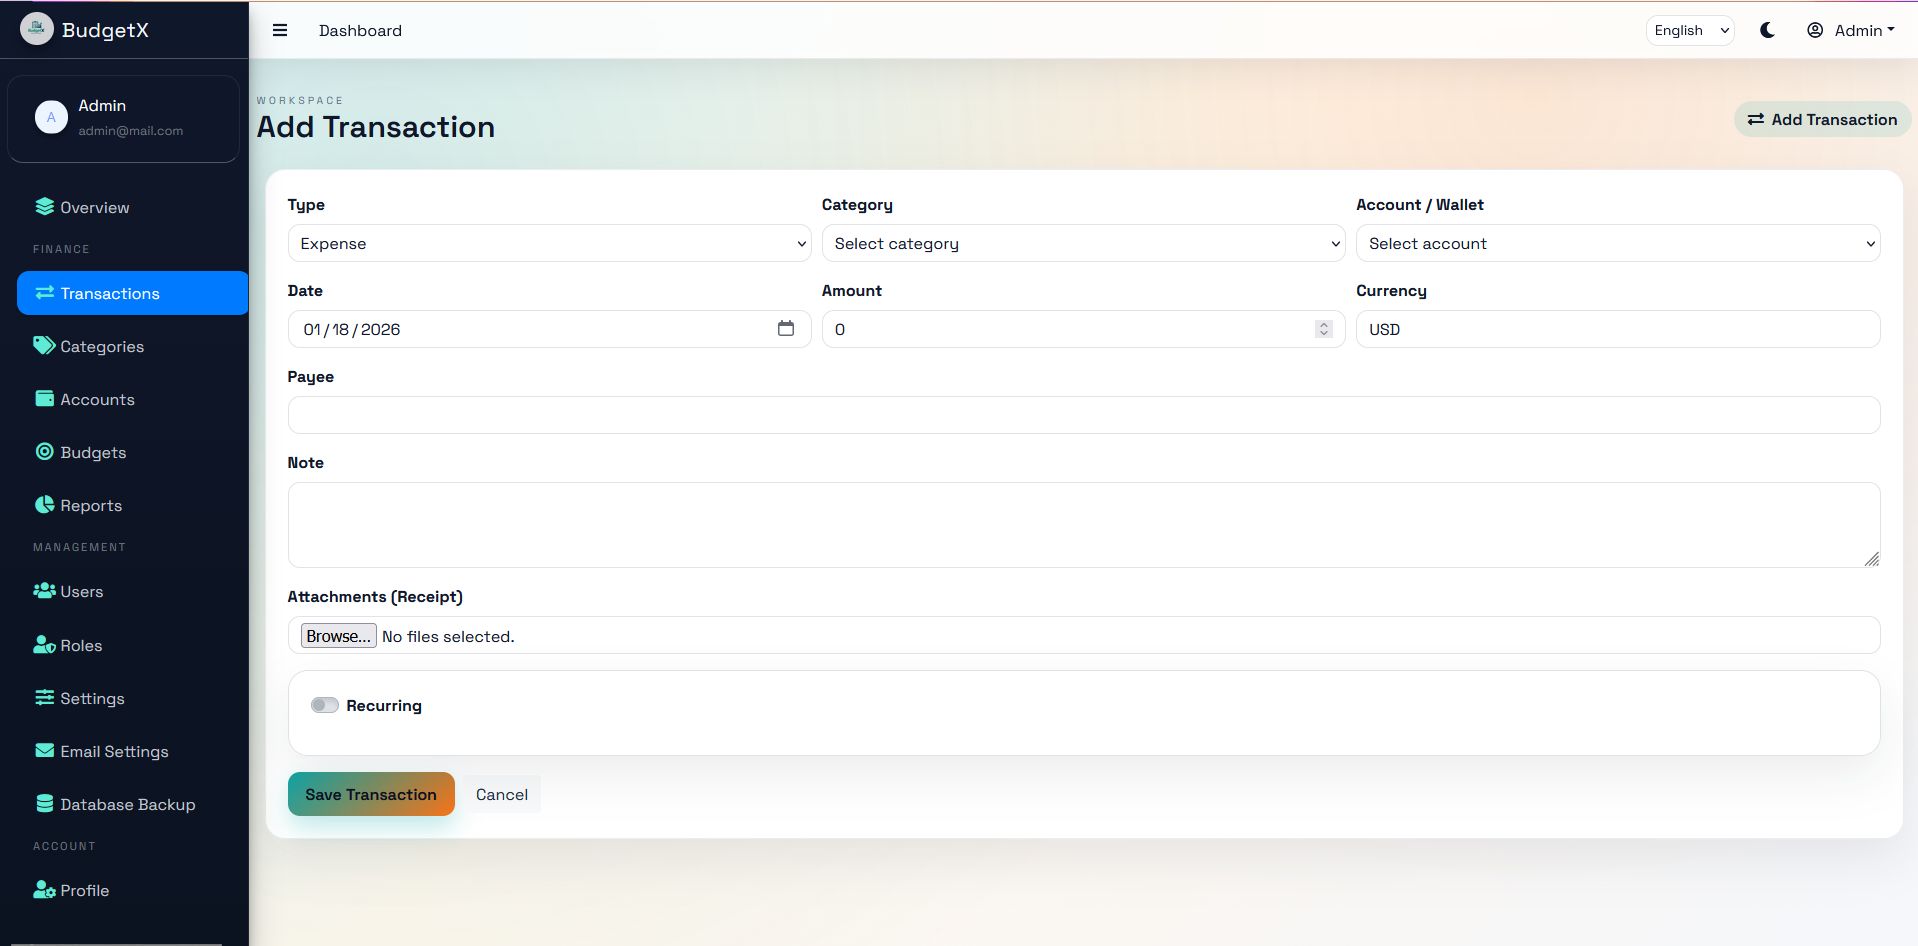Click the Currency field showing USD
The image size is (1918, 946).
[x=1618, y=329]
